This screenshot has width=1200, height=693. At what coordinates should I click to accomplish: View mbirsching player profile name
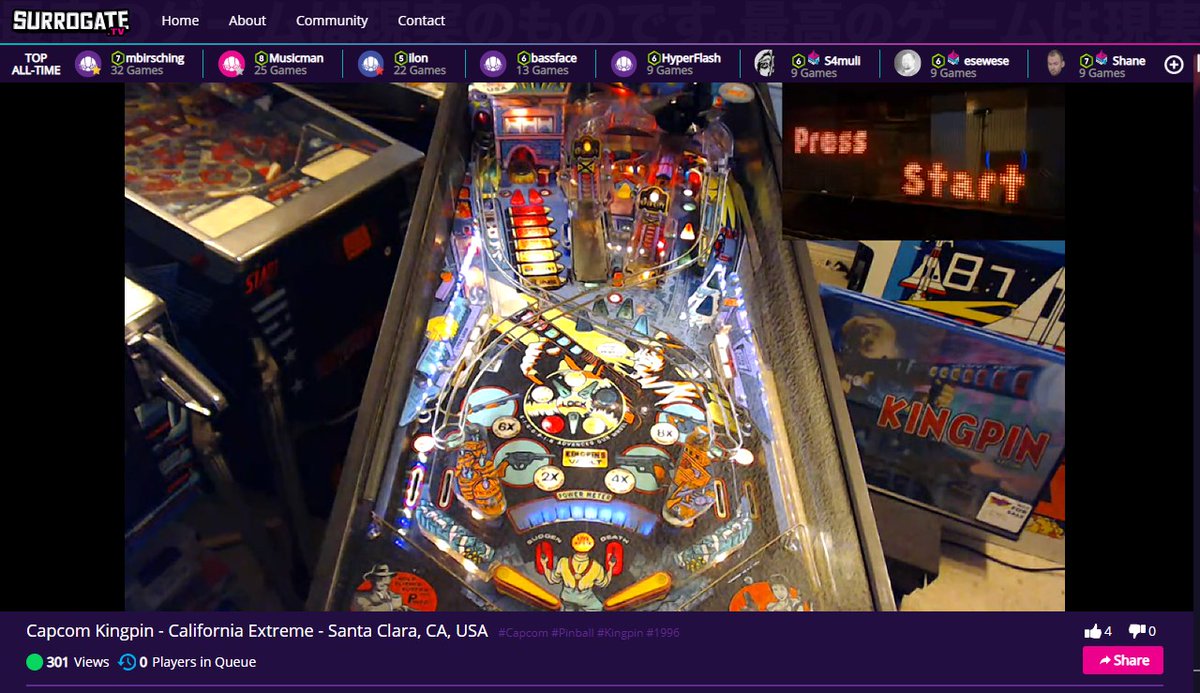pyautogui.click(x=155, y=58)
